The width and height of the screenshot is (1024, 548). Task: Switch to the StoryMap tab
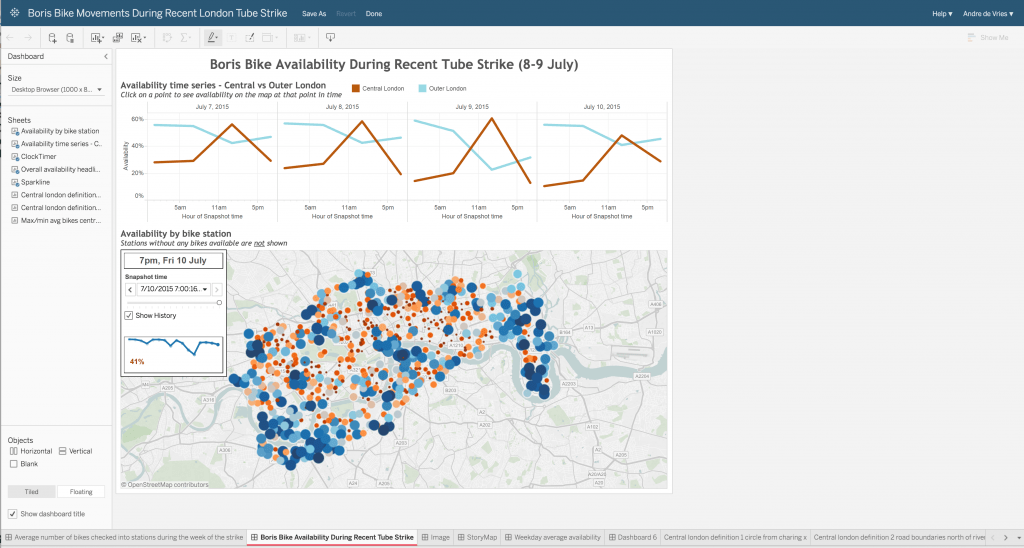[479, 538]
